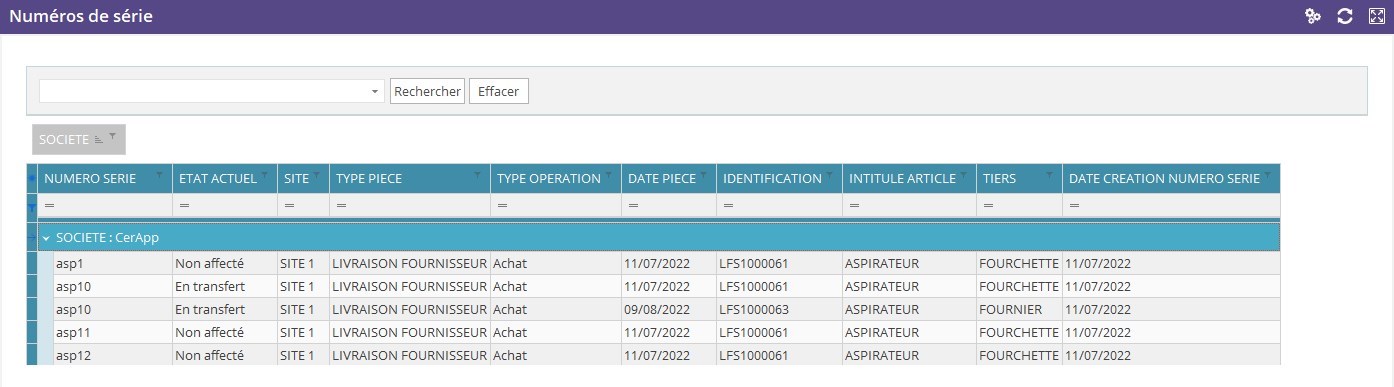1394x387 pixels.
Task: Select the row with identification LFS1000063
Action: click(658, 310)
